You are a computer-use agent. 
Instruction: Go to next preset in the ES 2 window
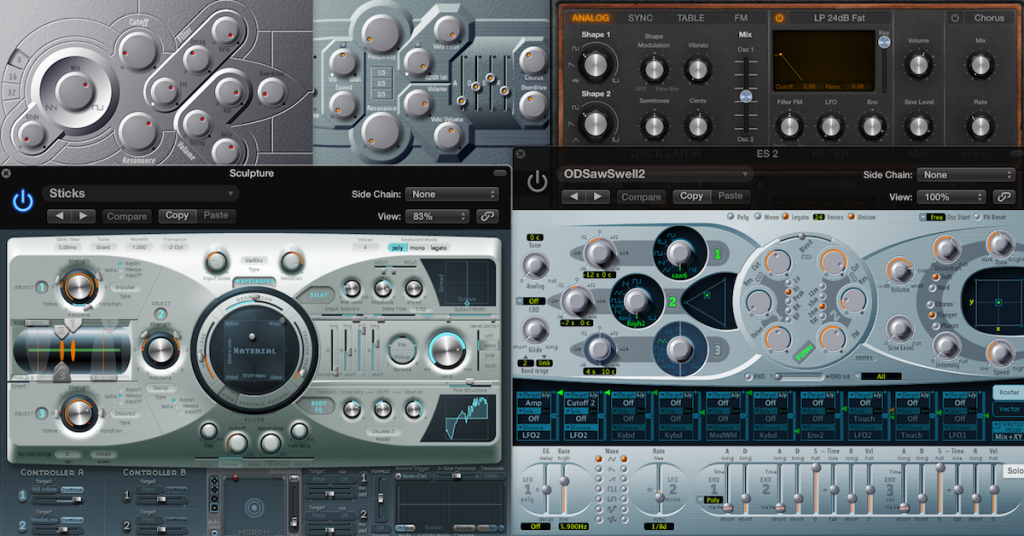click(x=598, y=197)
